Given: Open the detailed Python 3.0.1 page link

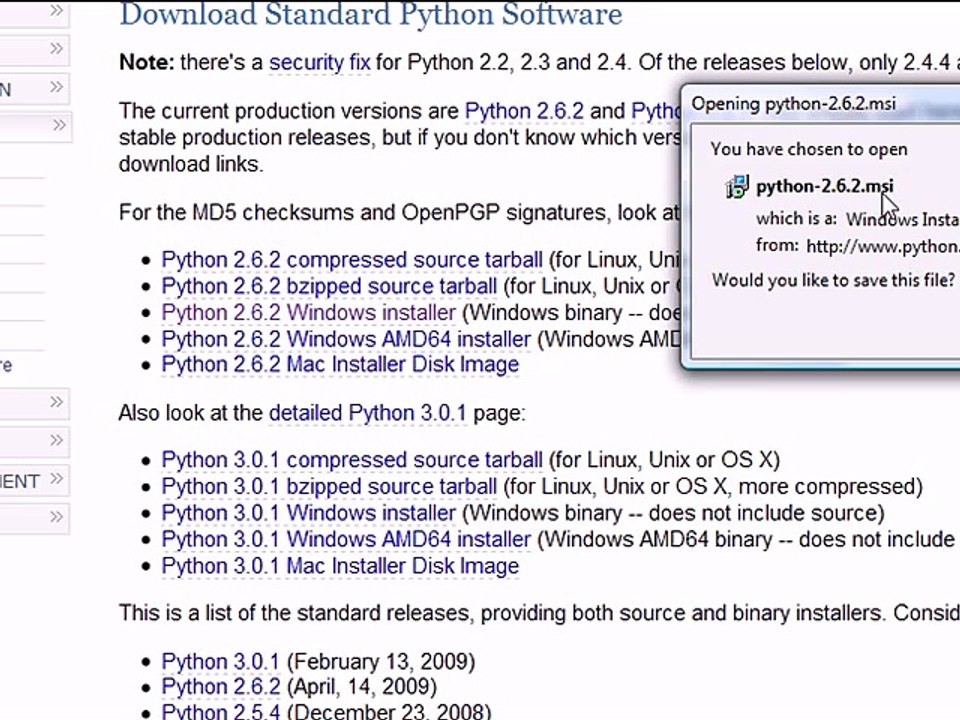Looking at the screenshot, I should (x=367, y=413).
